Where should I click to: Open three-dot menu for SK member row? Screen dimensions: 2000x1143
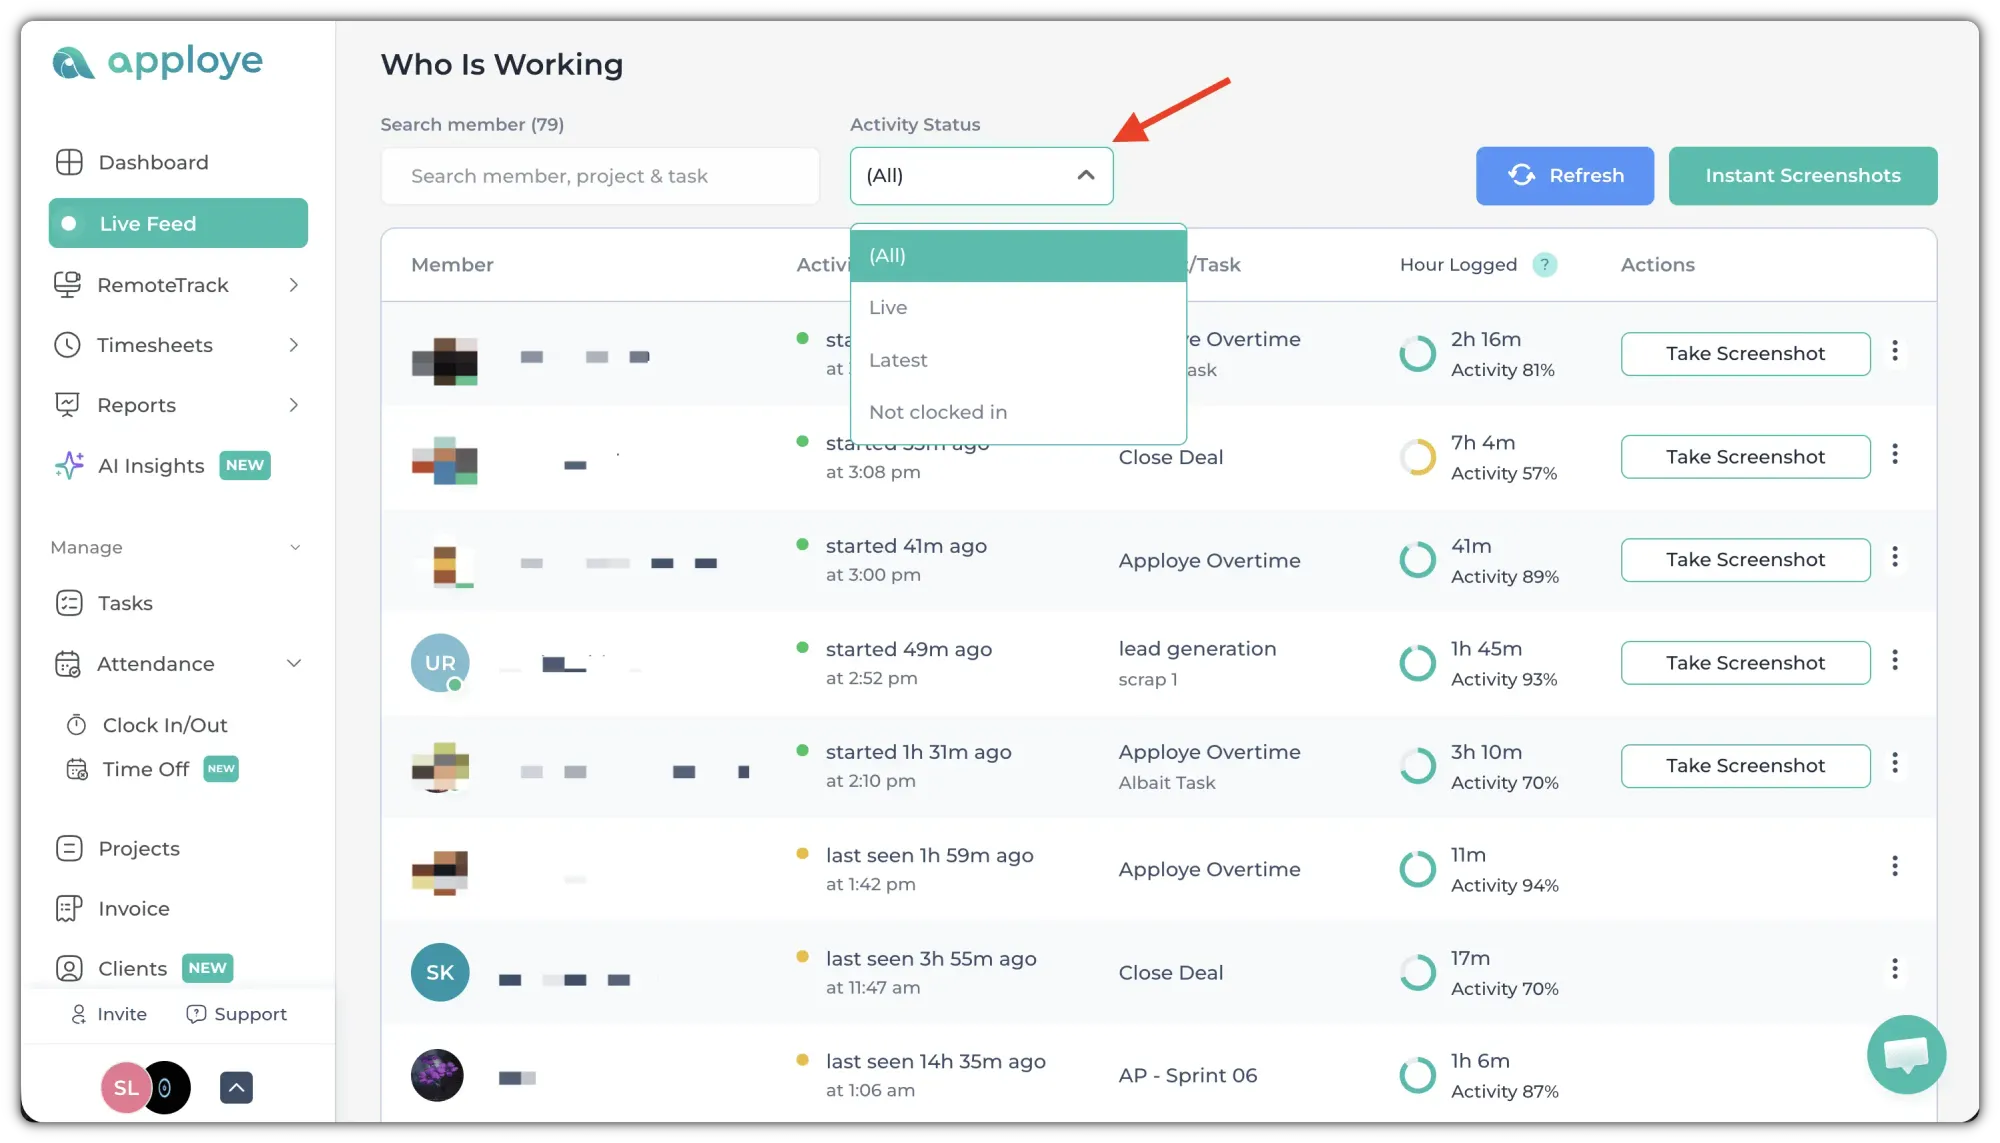pyautogui.click(x=1894, y=969)
